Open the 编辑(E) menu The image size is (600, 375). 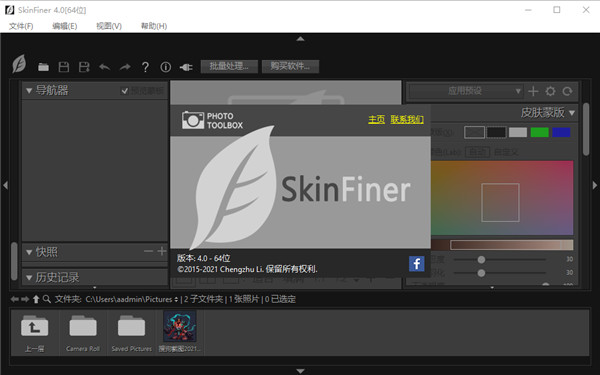tap(65, 26)
